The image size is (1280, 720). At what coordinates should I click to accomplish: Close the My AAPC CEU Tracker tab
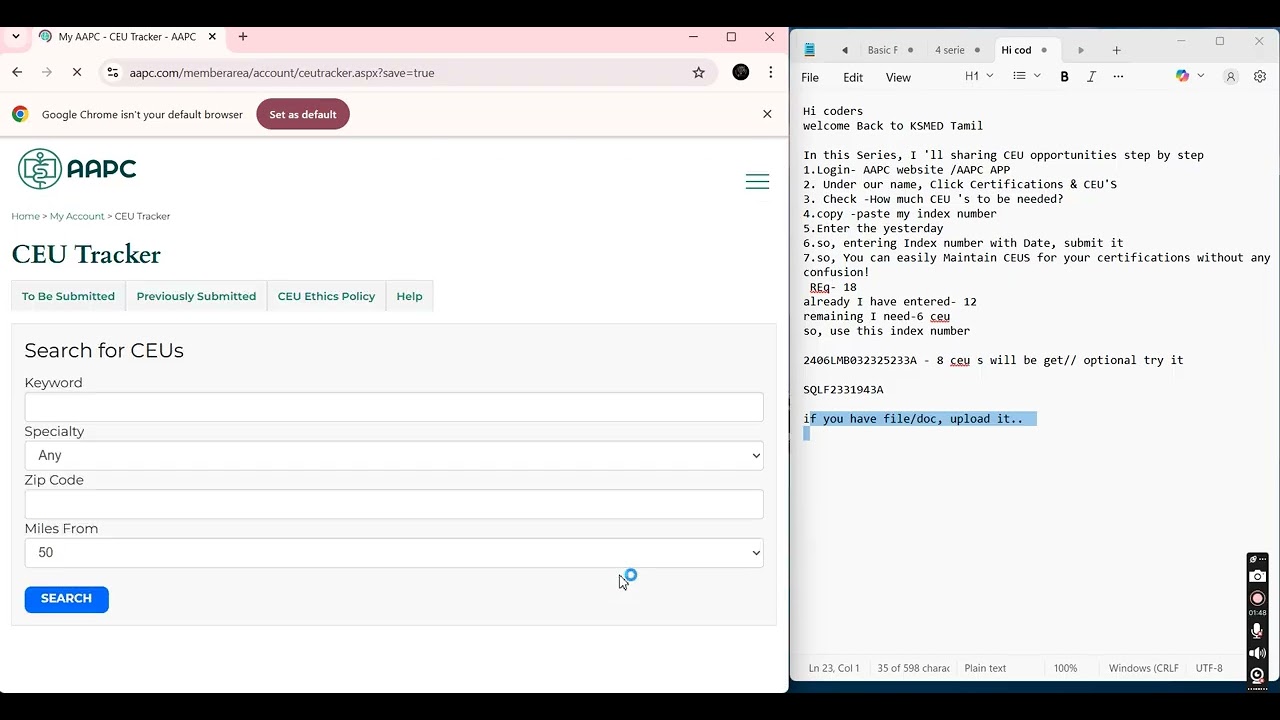pos(212,37)
